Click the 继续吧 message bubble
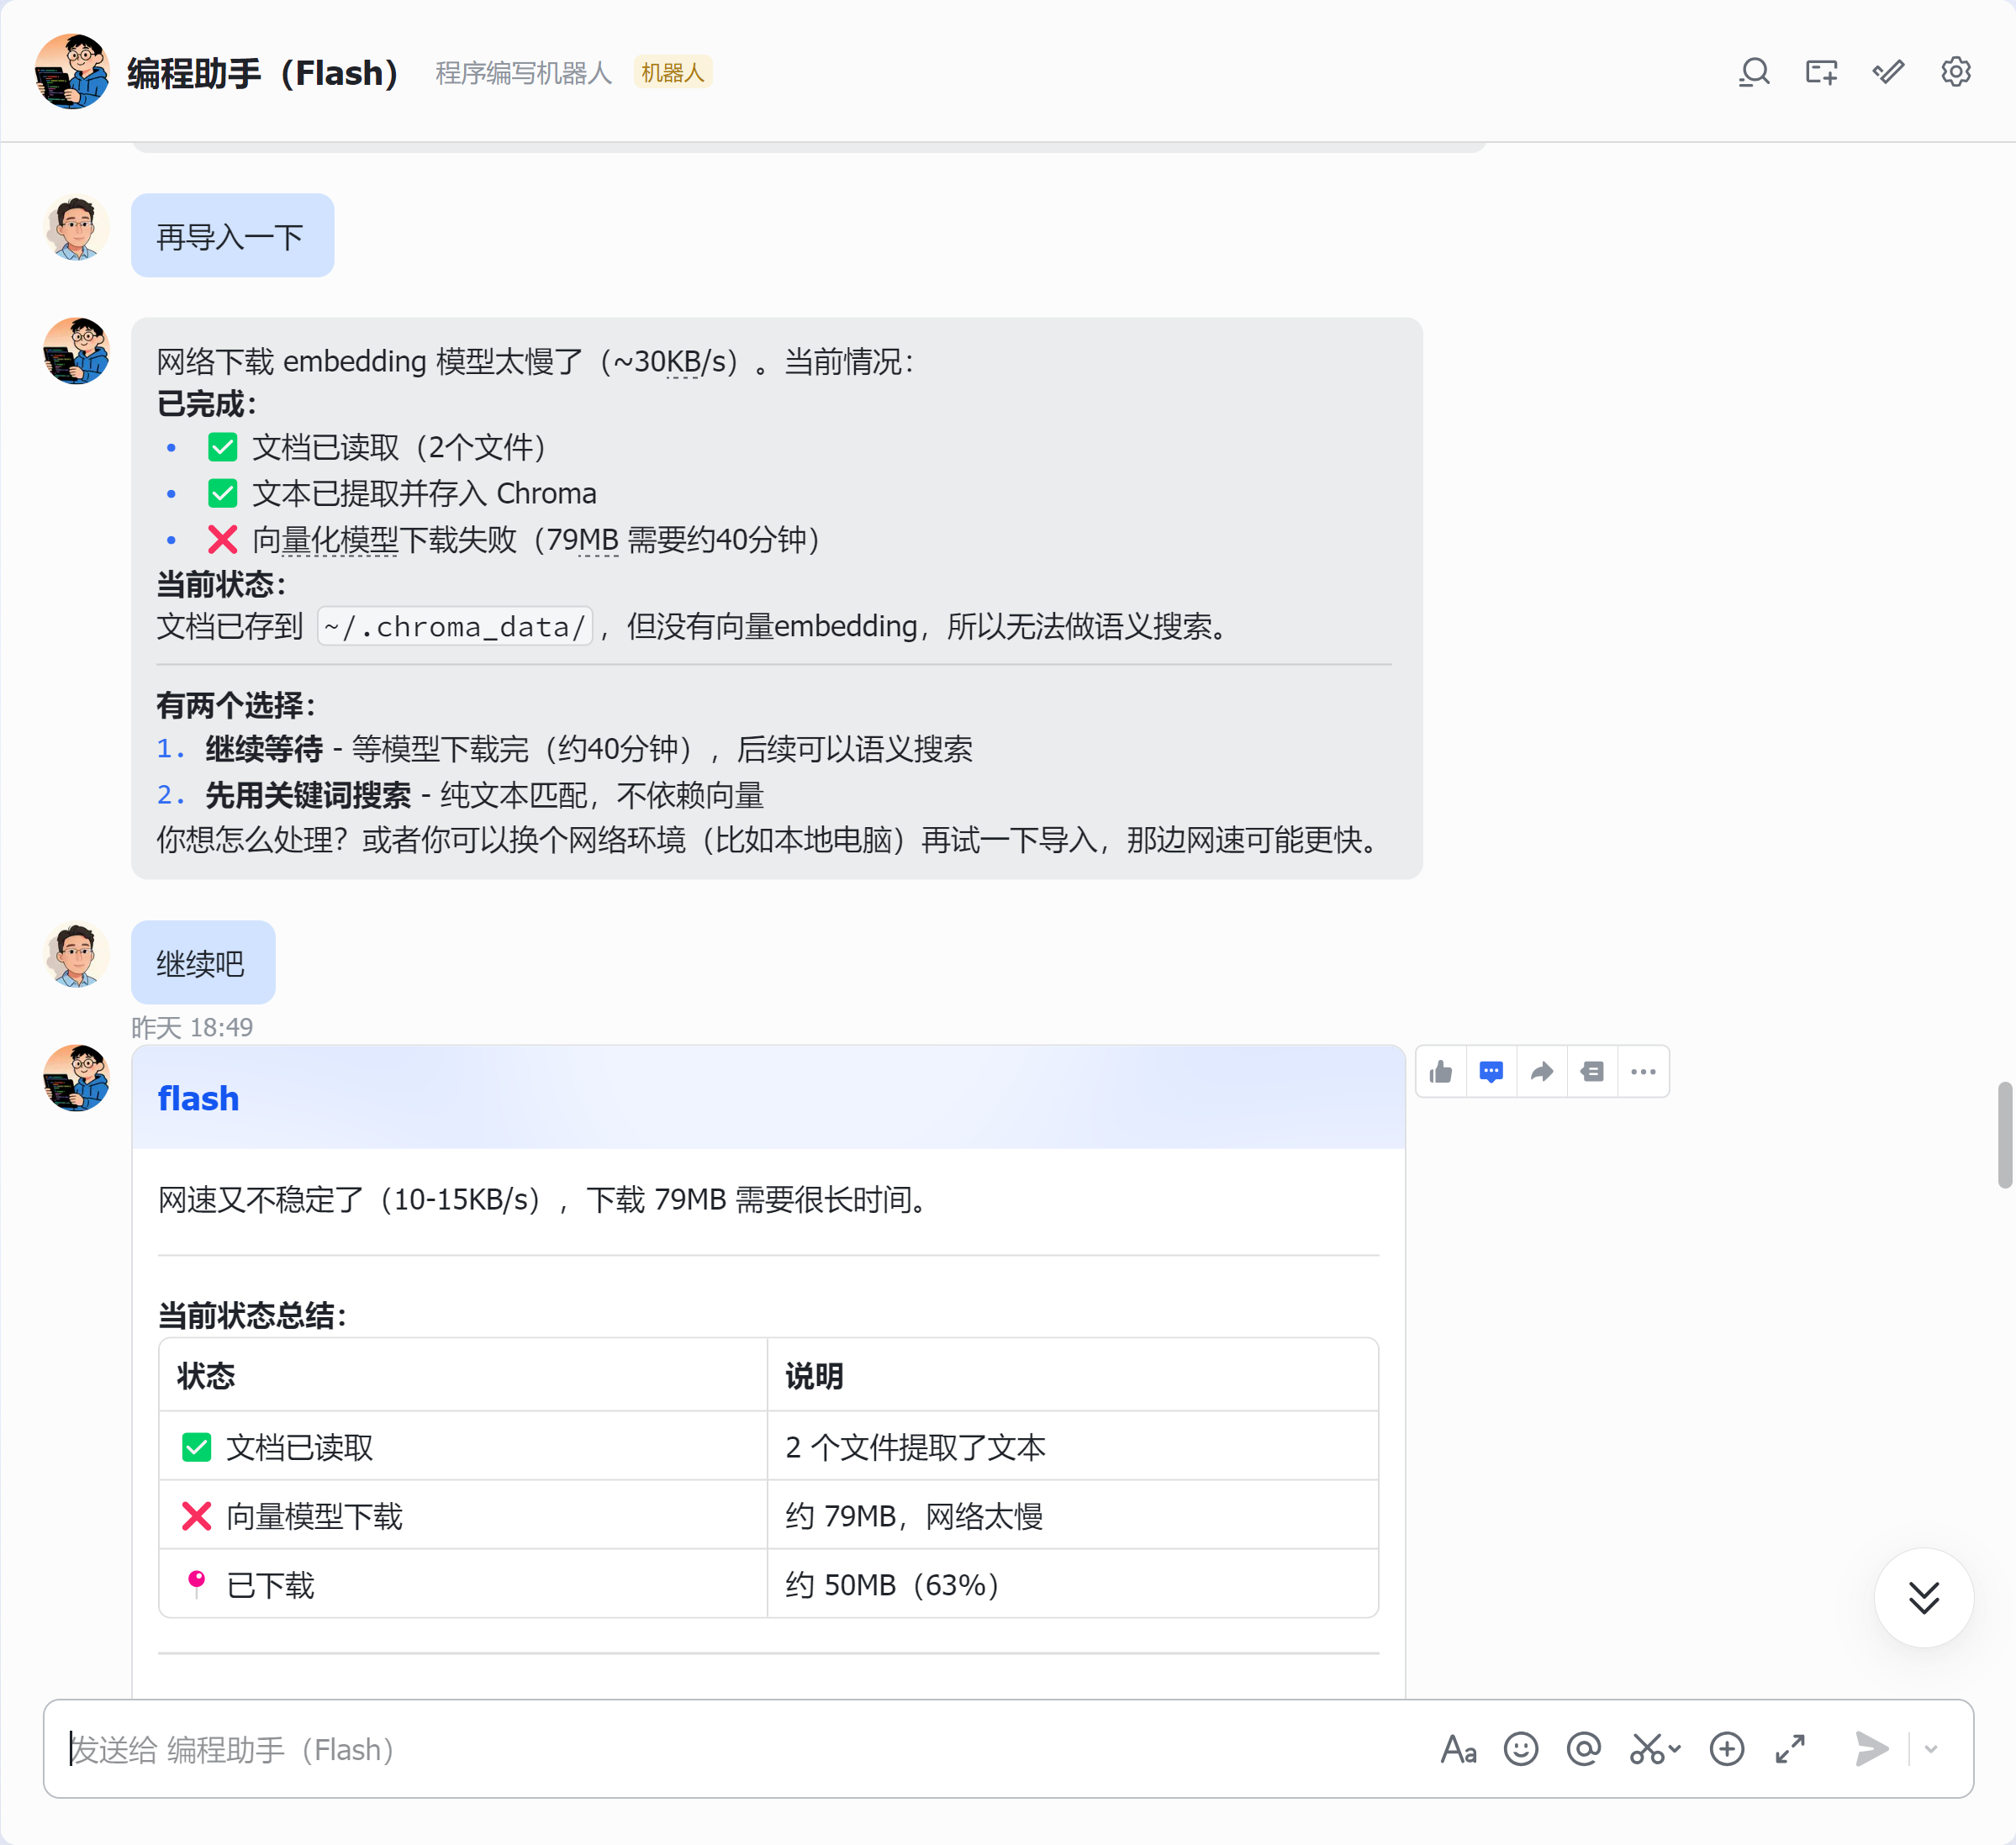The height and width of the screenshot is (1845, 2016). (203, 962)
